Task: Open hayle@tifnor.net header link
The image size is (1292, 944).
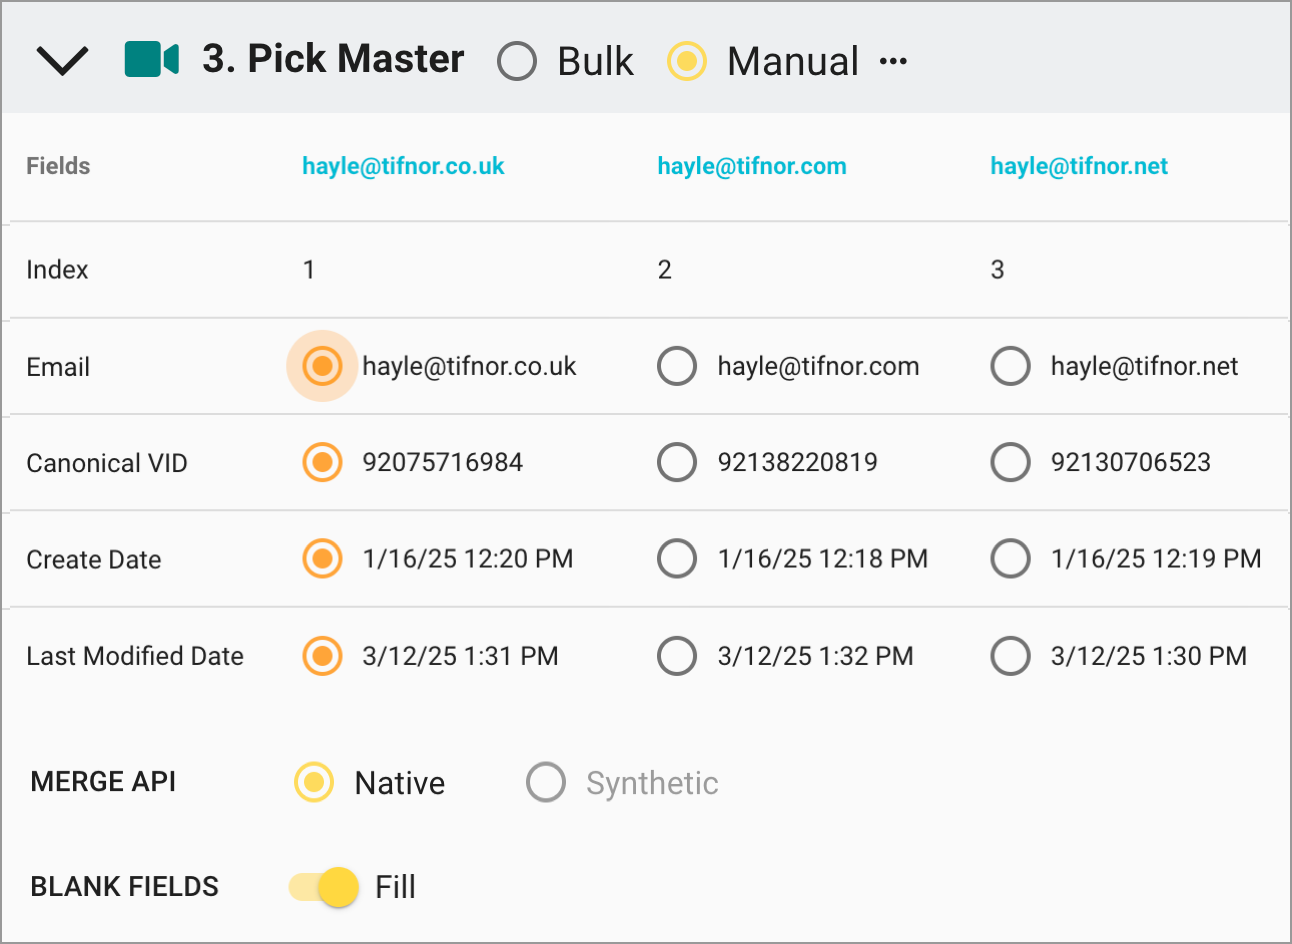Action: tap(1079, 166)
